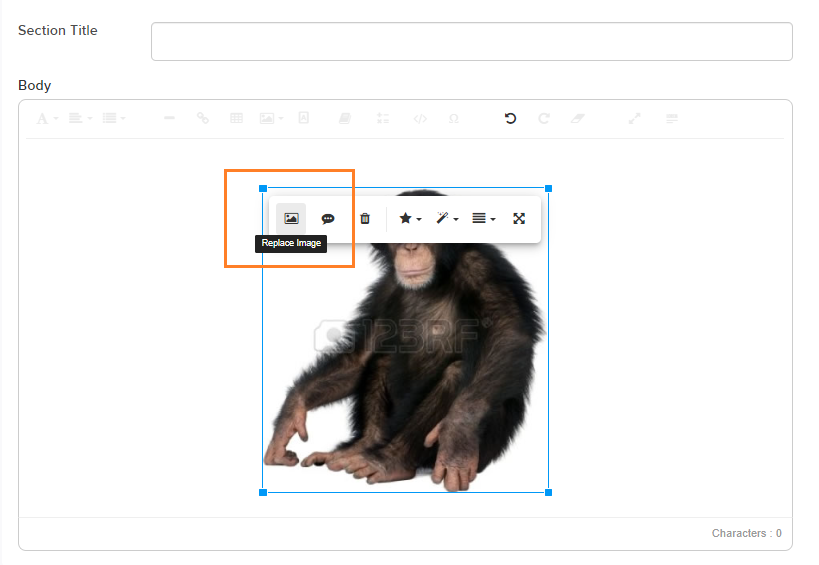The image size is (819, 565).
Task: Click the bottom-right image resize handle
Action: pos(548,492)
